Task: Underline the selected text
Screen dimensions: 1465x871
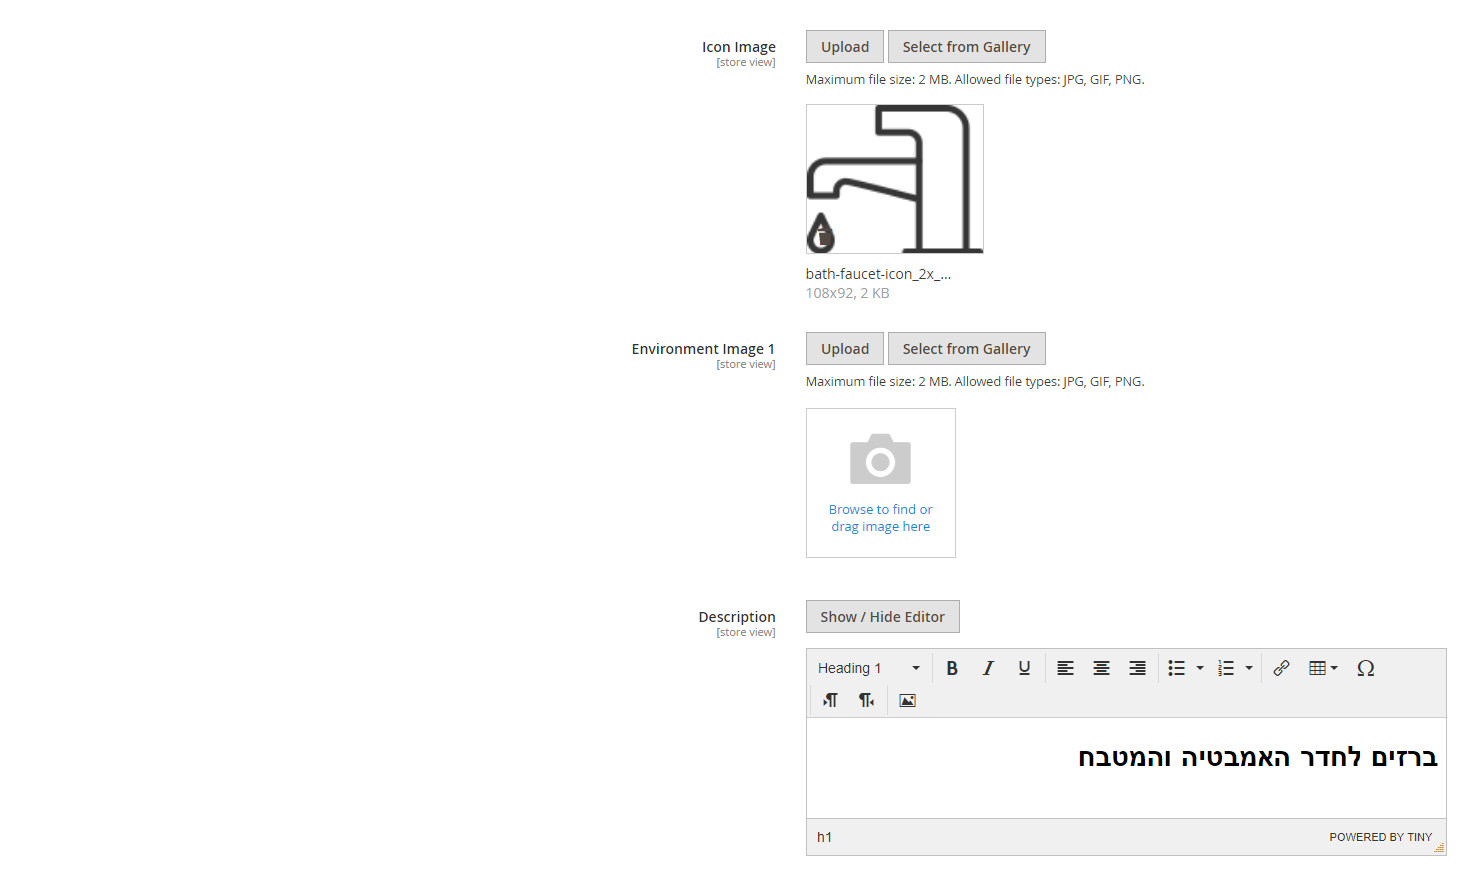Action: [x=1024, y=668]
